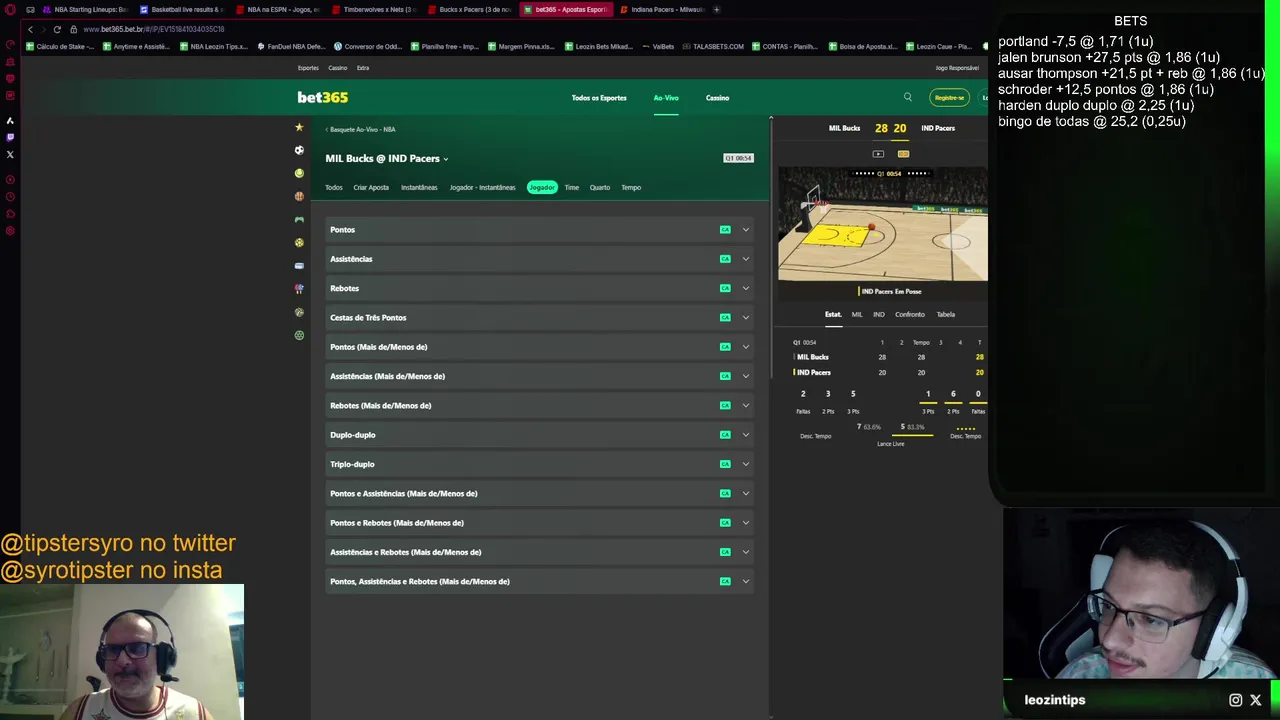This screenshot has height=720, width=1280.
Task: Select the Tempo tab
Action: point(631,187)
